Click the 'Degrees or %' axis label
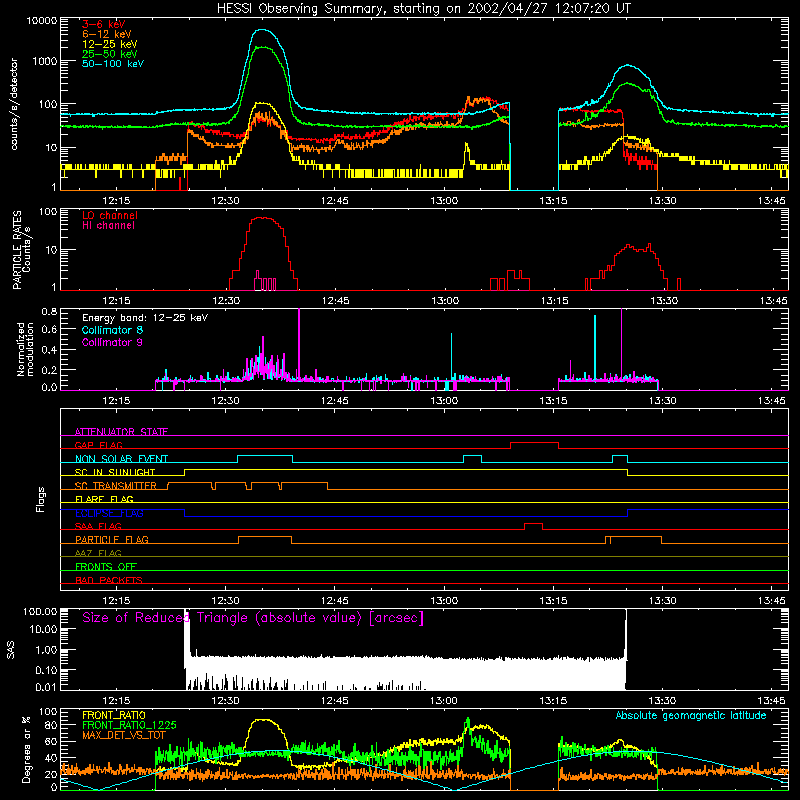Screen dimensions: 800x800 point(26,749)
